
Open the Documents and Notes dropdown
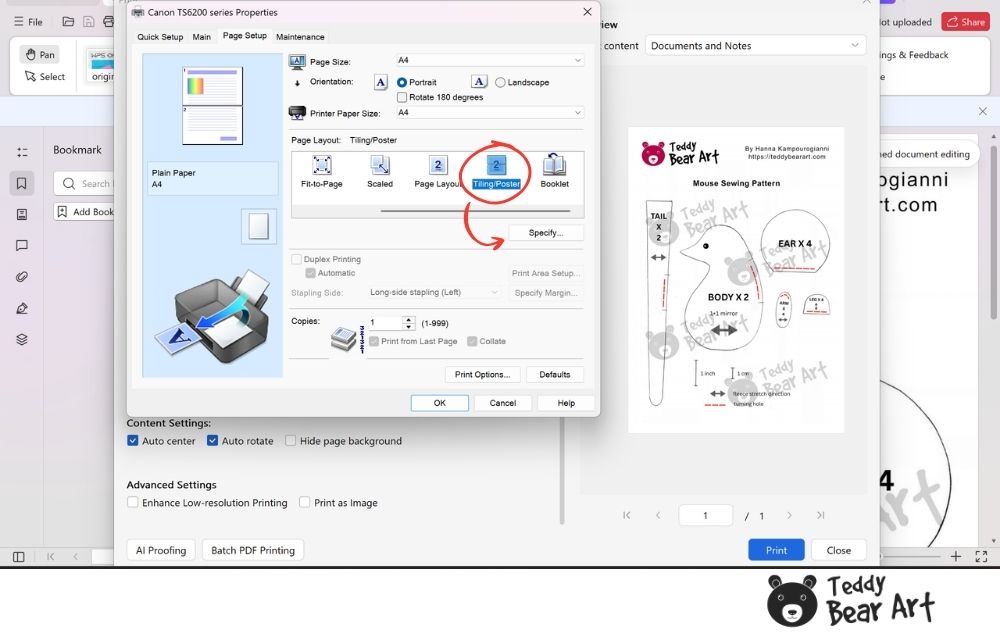(x=755, y=46)
